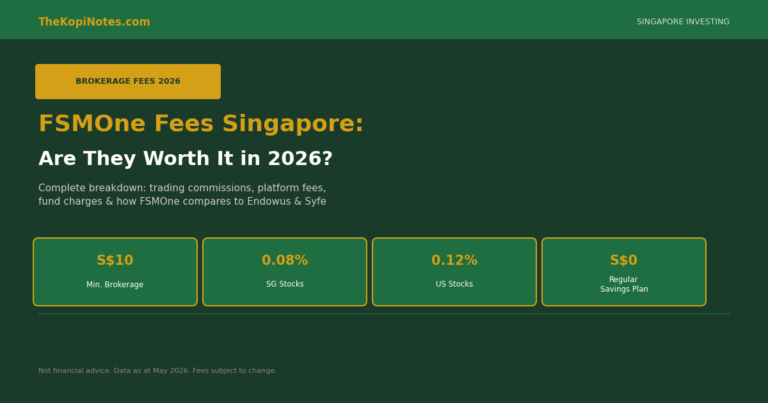
Task: Select the Singapore Investing header label
Action: click(683, 22)
